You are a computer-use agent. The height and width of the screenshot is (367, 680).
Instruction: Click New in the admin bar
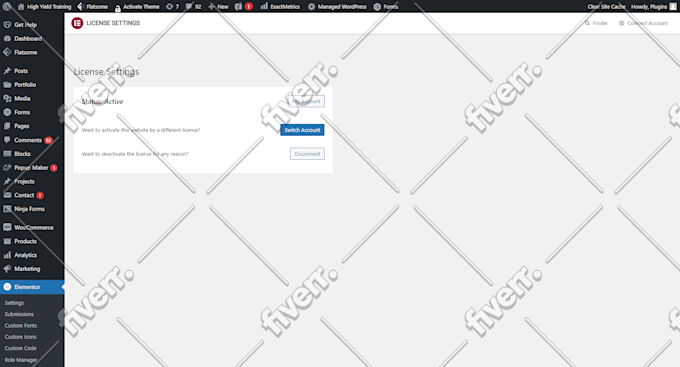tap(218, 7)
